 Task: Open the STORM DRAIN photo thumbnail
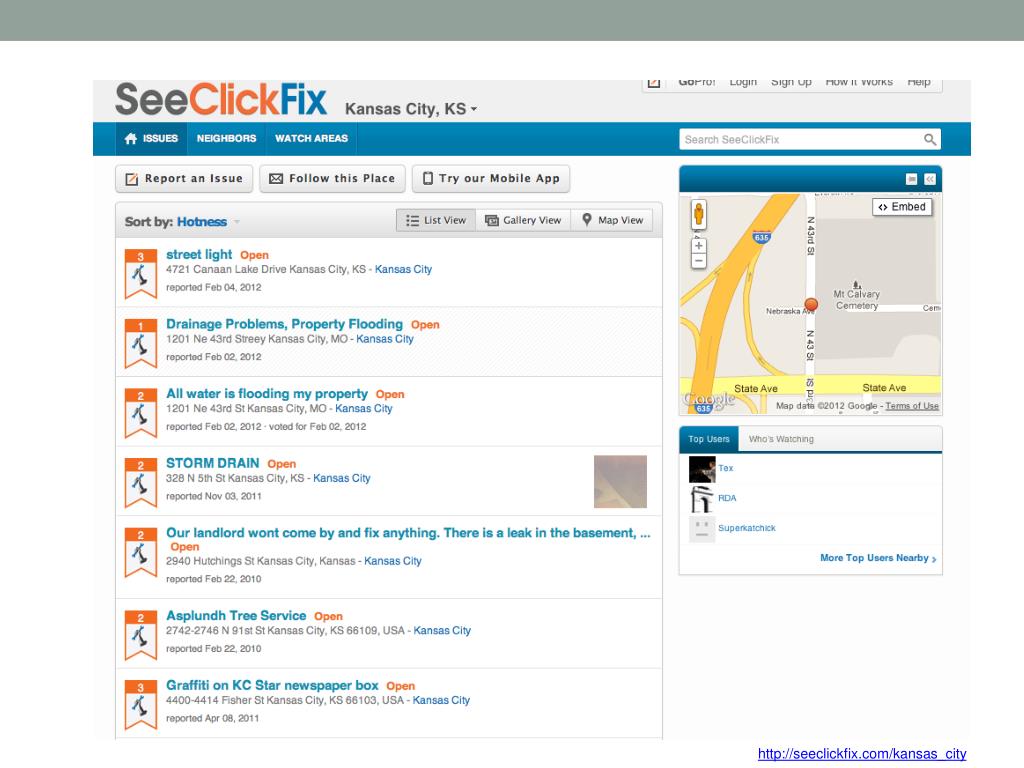pyautogui.click(x=620, y=482)
